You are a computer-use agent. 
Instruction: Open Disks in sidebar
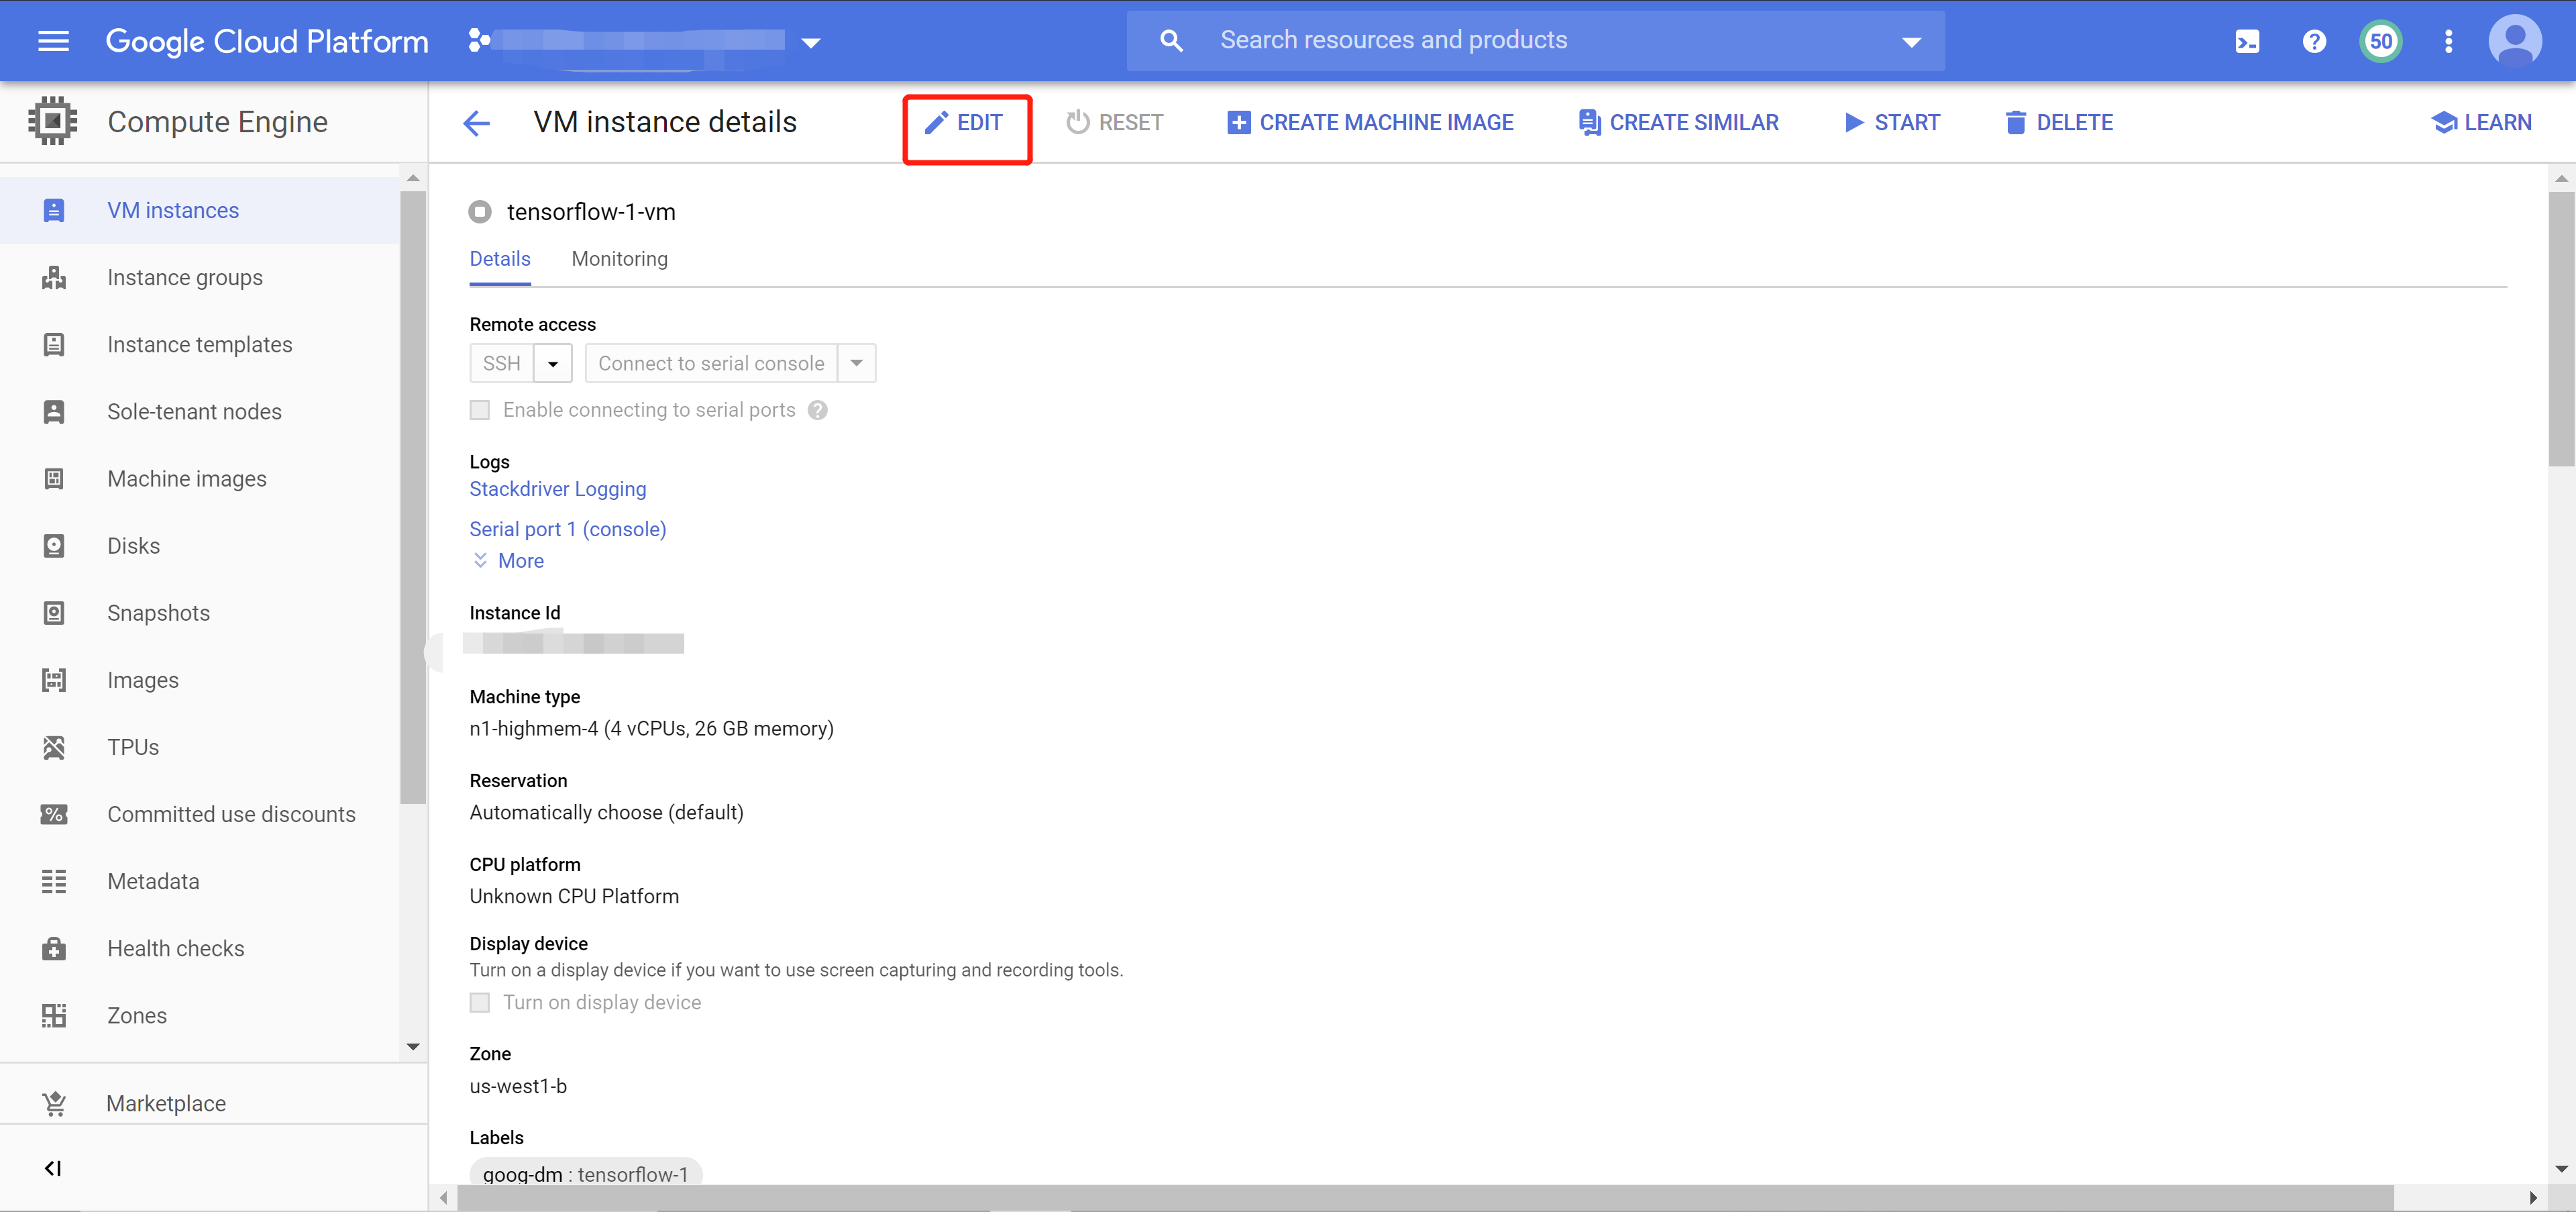tap(200, 545)
